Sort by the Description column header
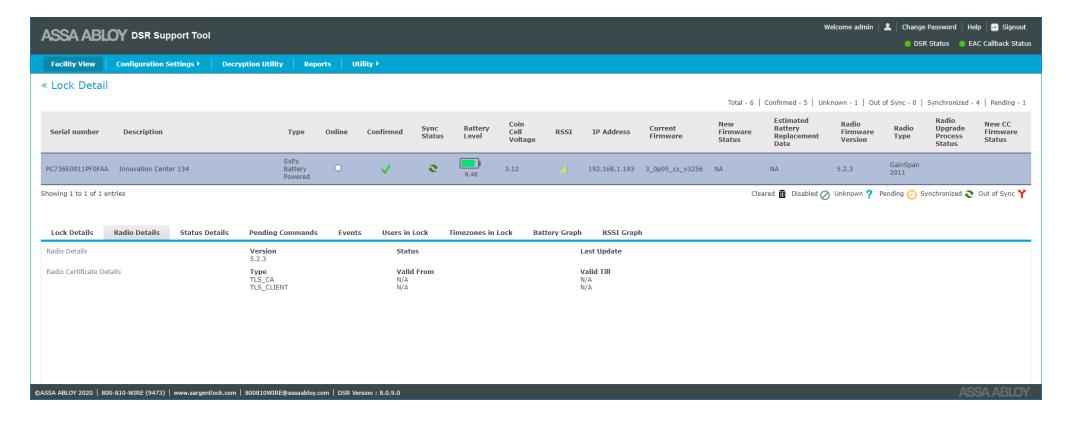This screenshot has height=427, width=1072. (x=143, y=132)
